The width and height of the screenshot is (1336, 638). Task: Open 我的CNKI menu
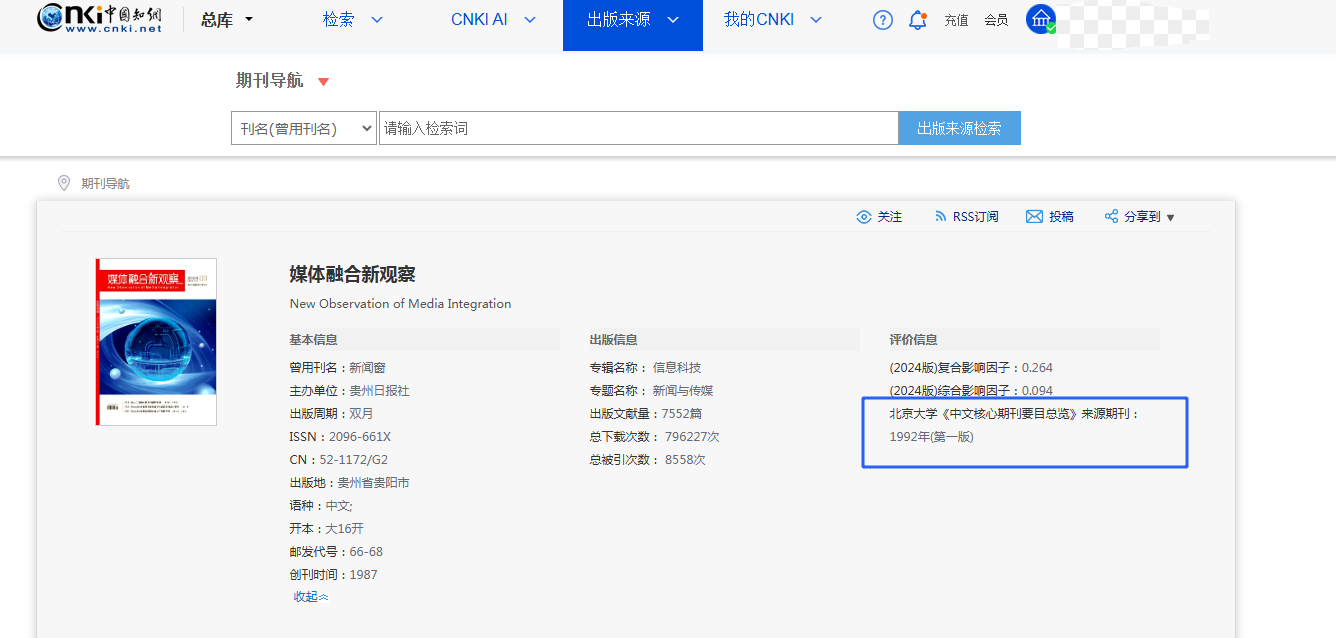pyautogui.click(x=772, y=20)
